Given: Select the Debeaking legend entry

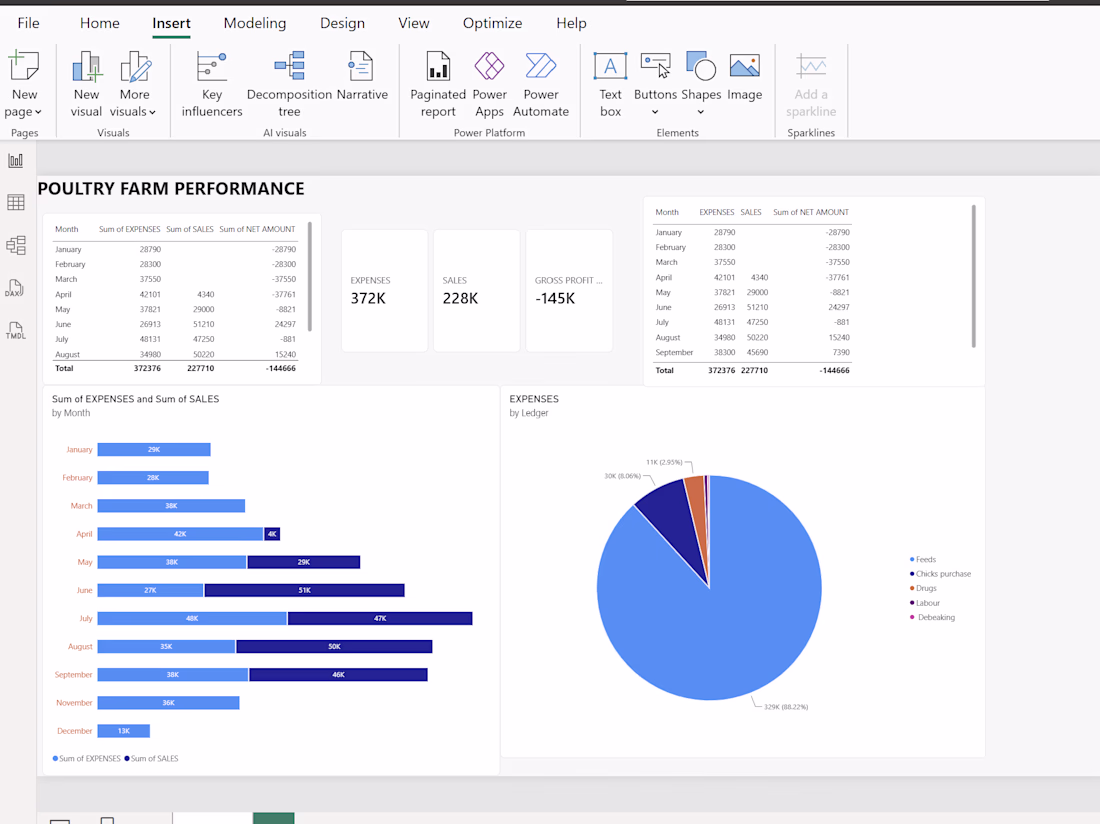Looking at the screenshot, I should (x=932, y=617).
